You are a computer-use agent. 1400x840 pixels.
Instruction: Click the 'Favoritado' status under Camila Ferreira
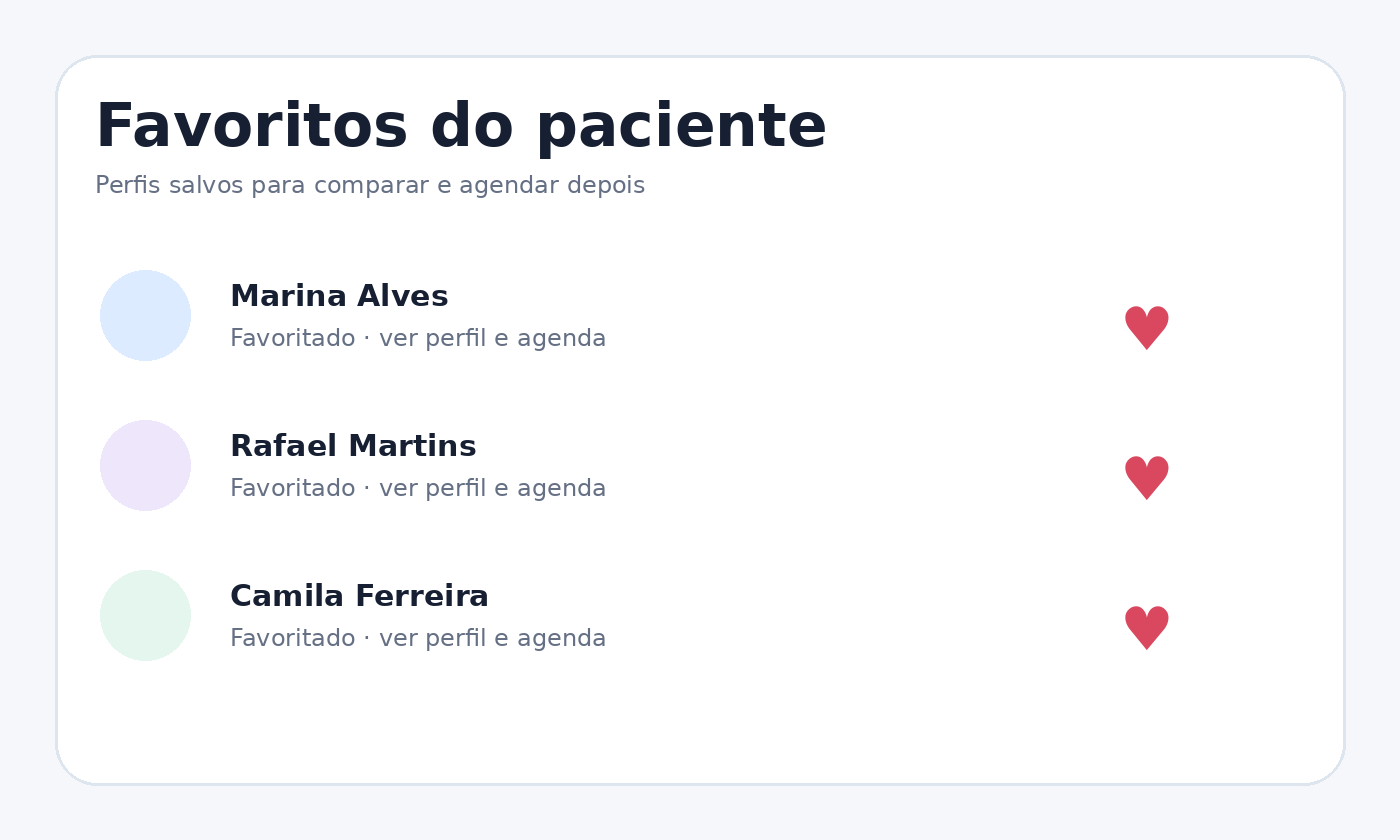tap(292, 638)
